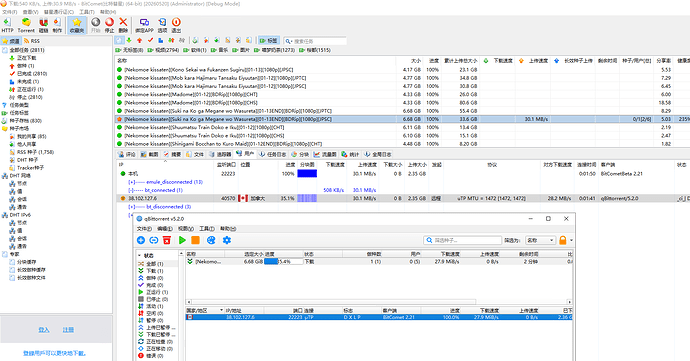Click the chain add-link icon in qBittorrent
The height and width of the screenshot is (361, 690).
click(x=154, y=240)
